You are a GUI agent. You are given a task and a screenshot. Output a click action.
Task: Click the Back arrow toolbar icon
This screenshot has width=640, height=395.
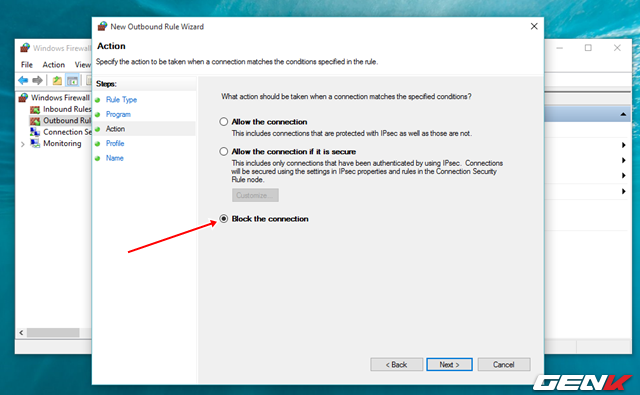23,80
